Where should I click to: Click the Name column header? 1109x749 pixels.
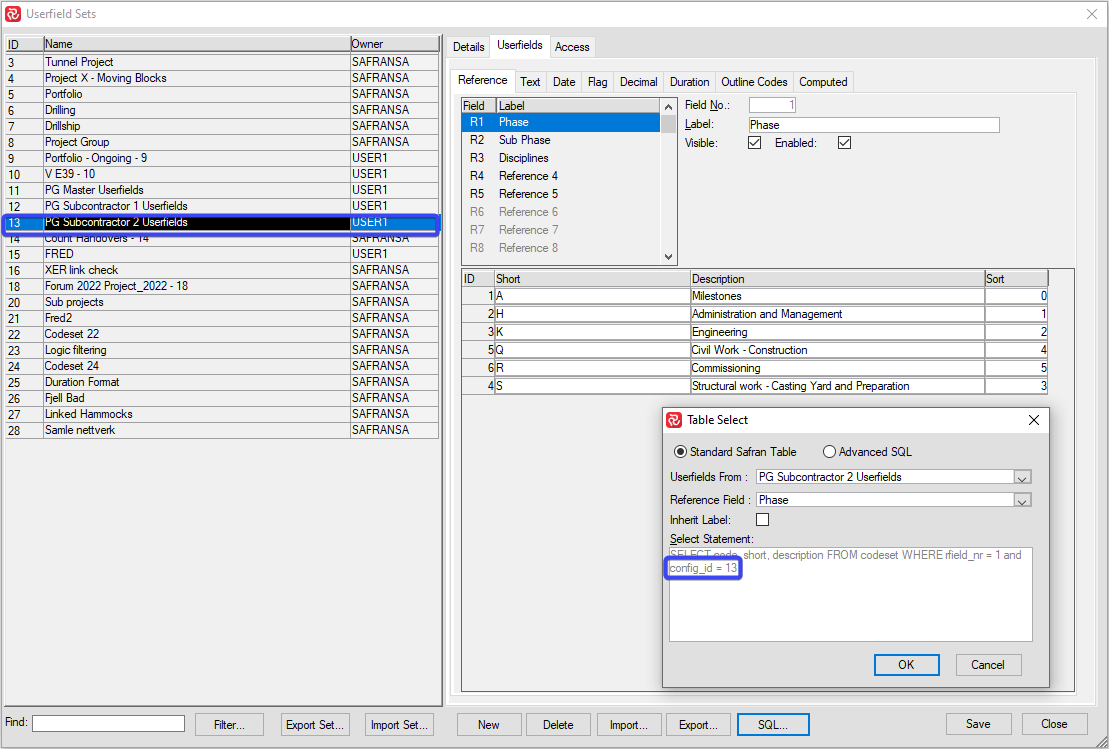(x=197, y=44)
